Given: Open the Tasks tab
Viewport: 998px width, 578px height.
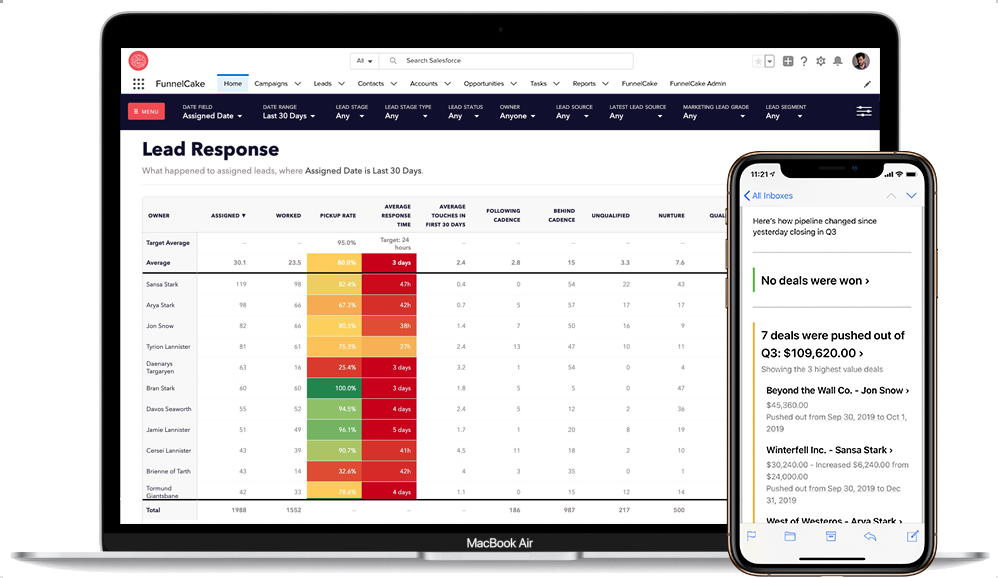Looking at the screenshot, I should coord(538,83).
